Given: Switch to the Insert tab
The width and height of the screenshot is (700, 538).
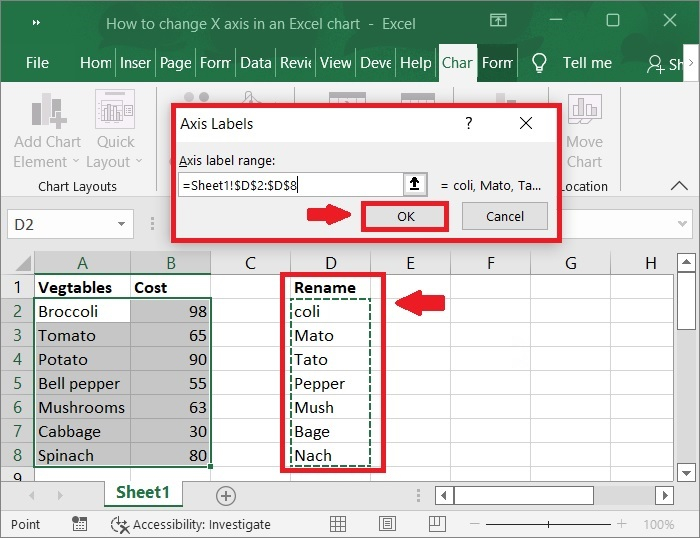Looking at the screenshot, I should coord(135,63).
